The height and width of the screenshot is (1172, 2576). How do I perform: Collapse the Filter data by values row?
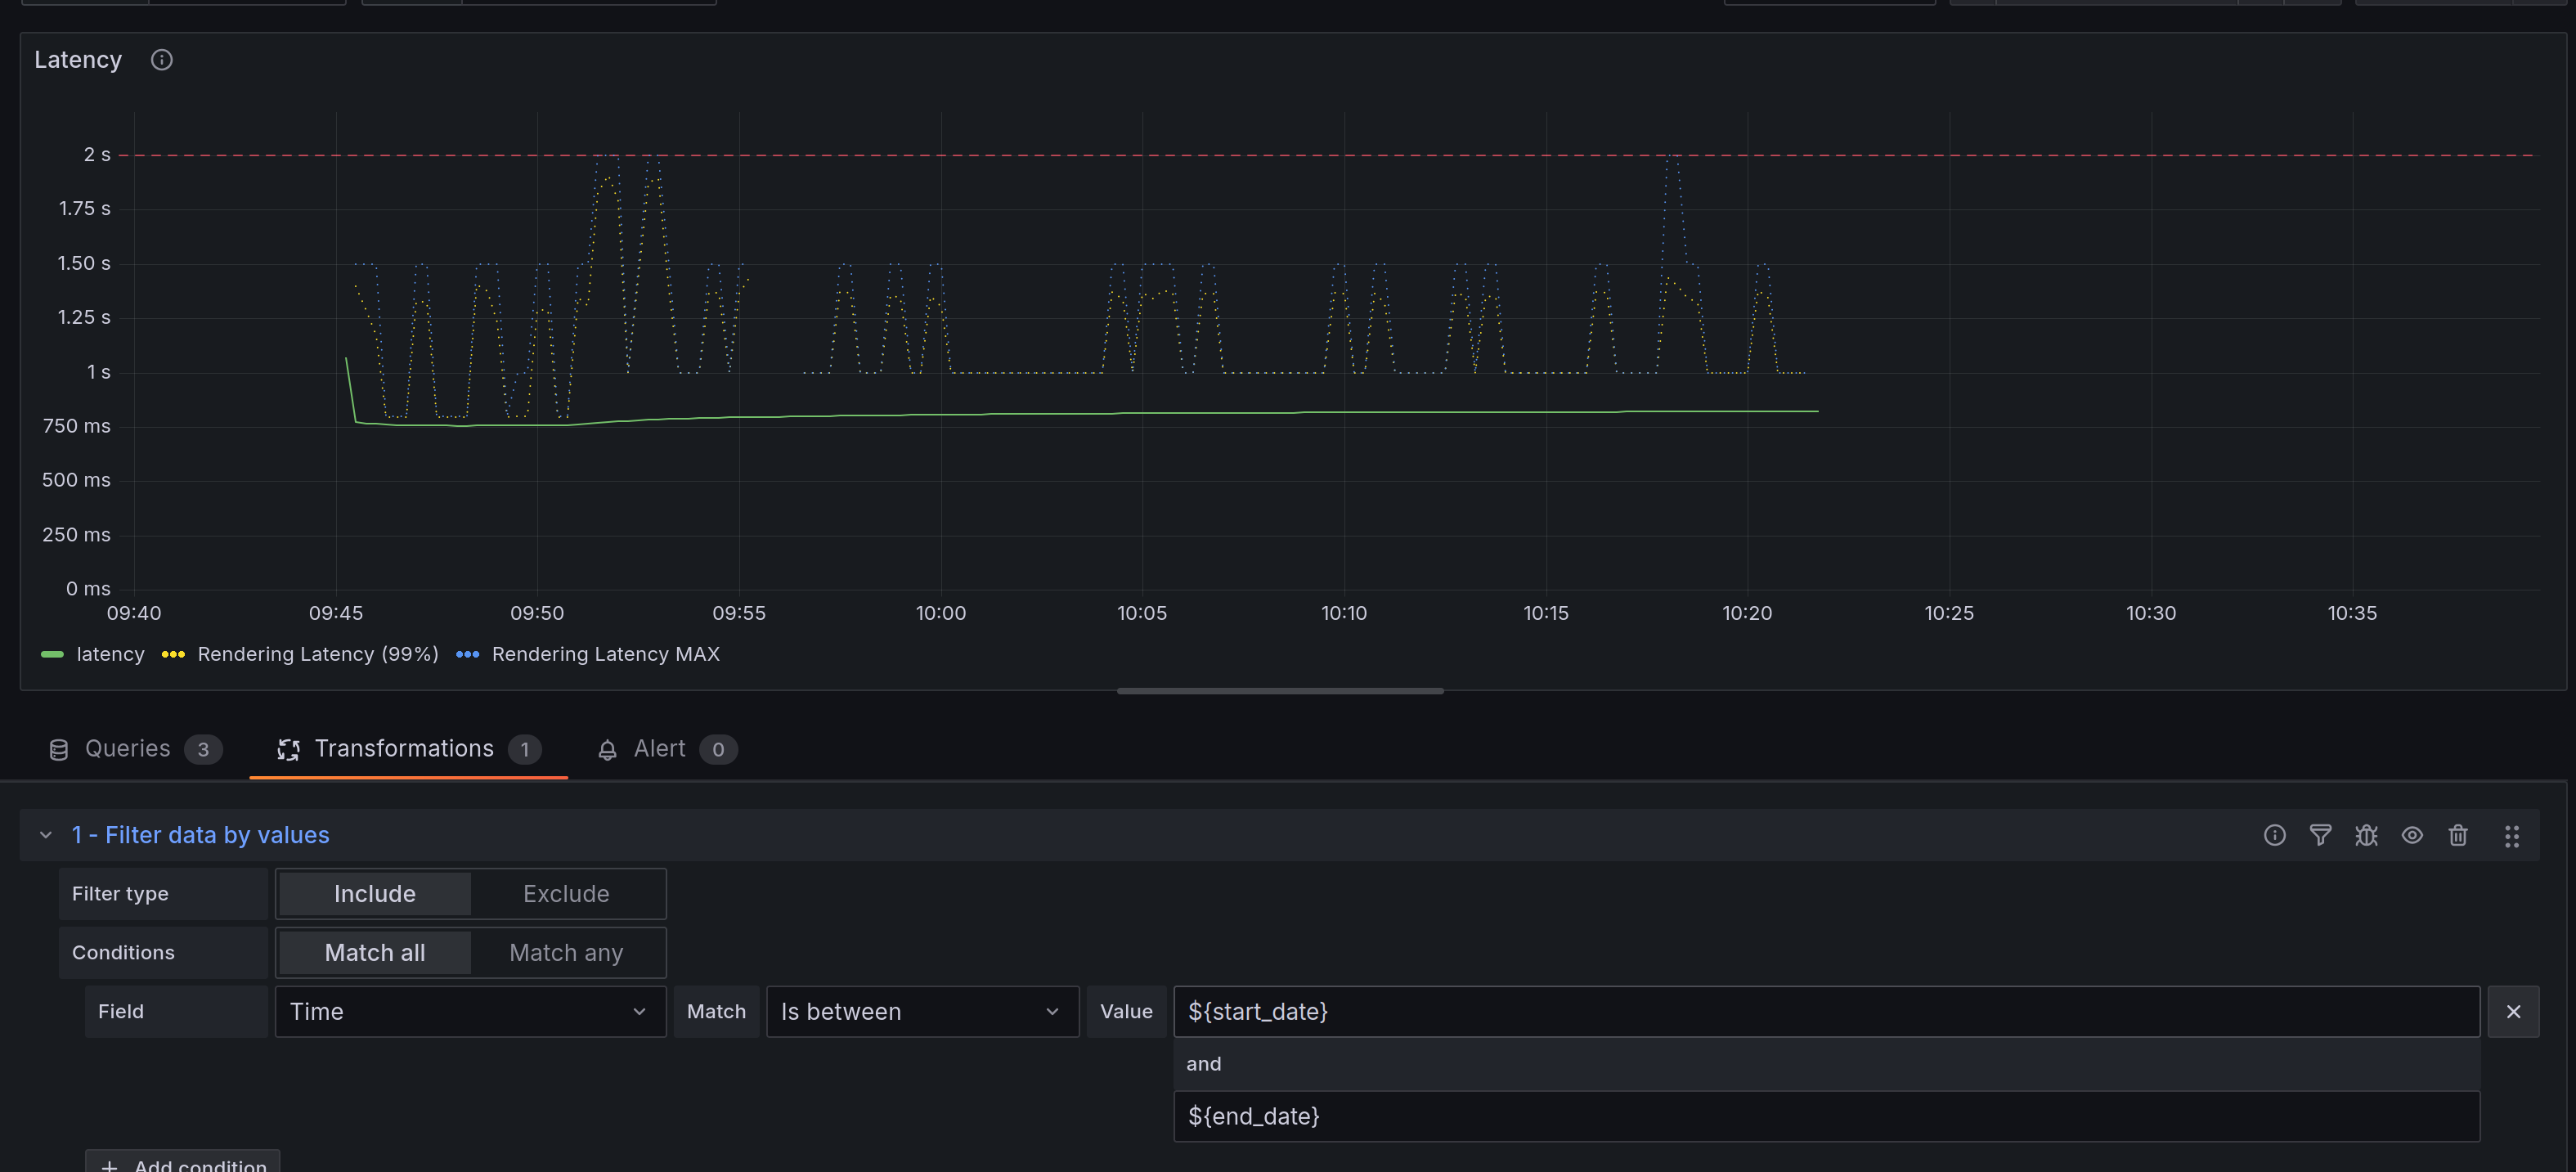pos(46,835)
